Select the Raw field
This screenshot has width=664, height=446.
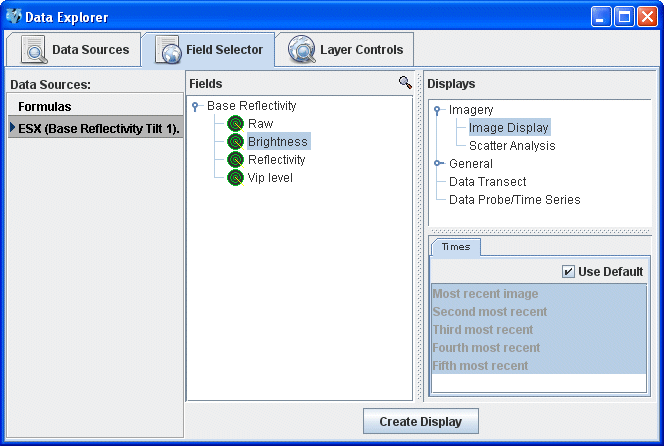pos(260,124)
